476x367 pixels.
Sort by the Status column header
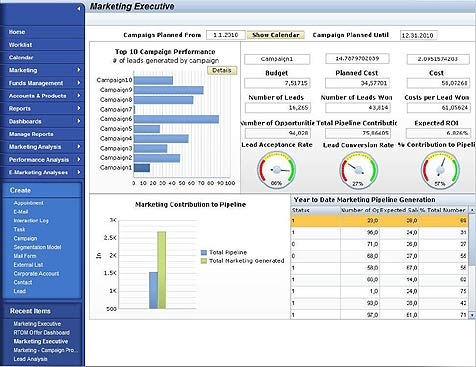tap(315, 210)
